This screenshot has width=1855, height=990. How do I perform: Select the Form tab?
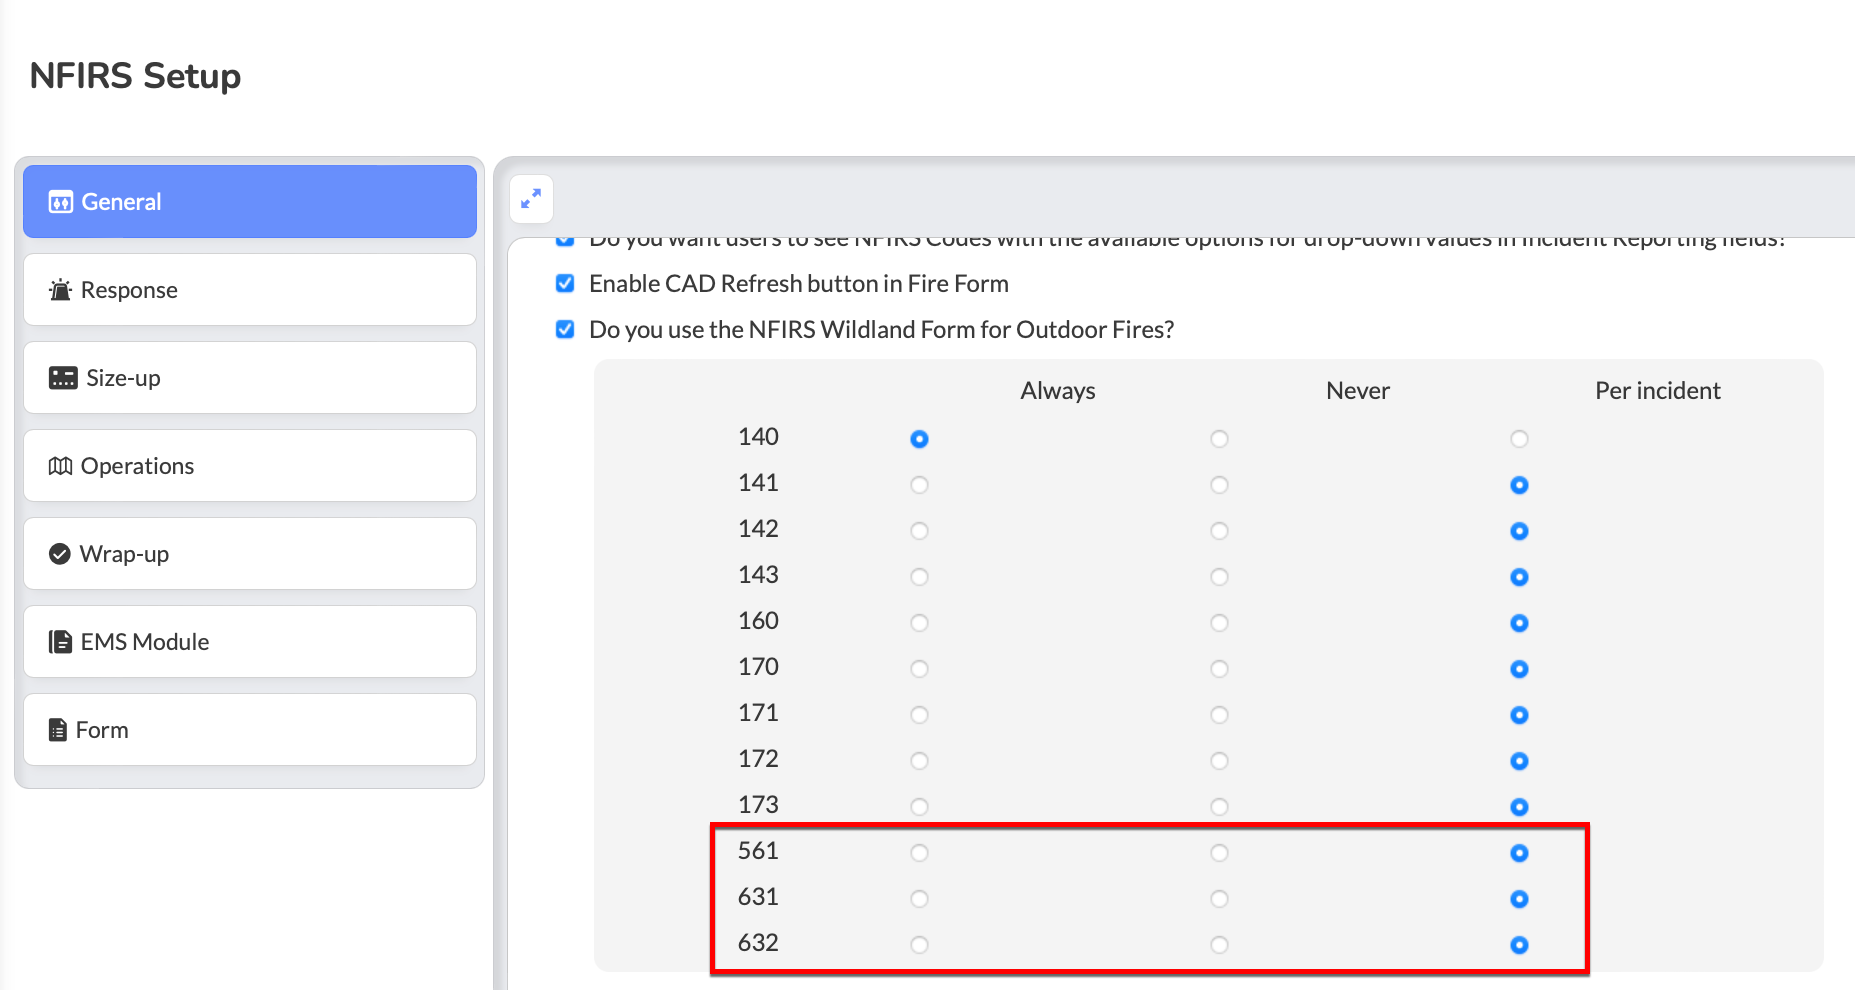[250, 730]
